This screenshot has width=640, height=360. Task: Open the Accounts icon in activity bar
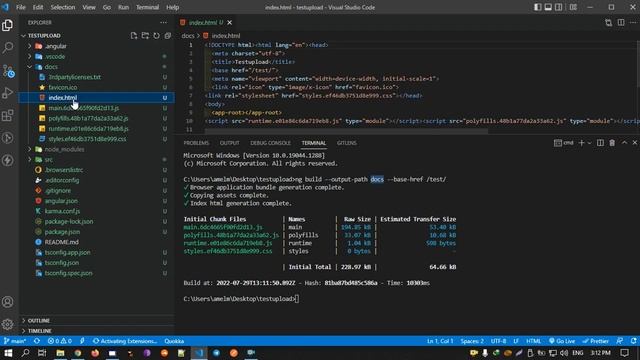tap(8, 302)
